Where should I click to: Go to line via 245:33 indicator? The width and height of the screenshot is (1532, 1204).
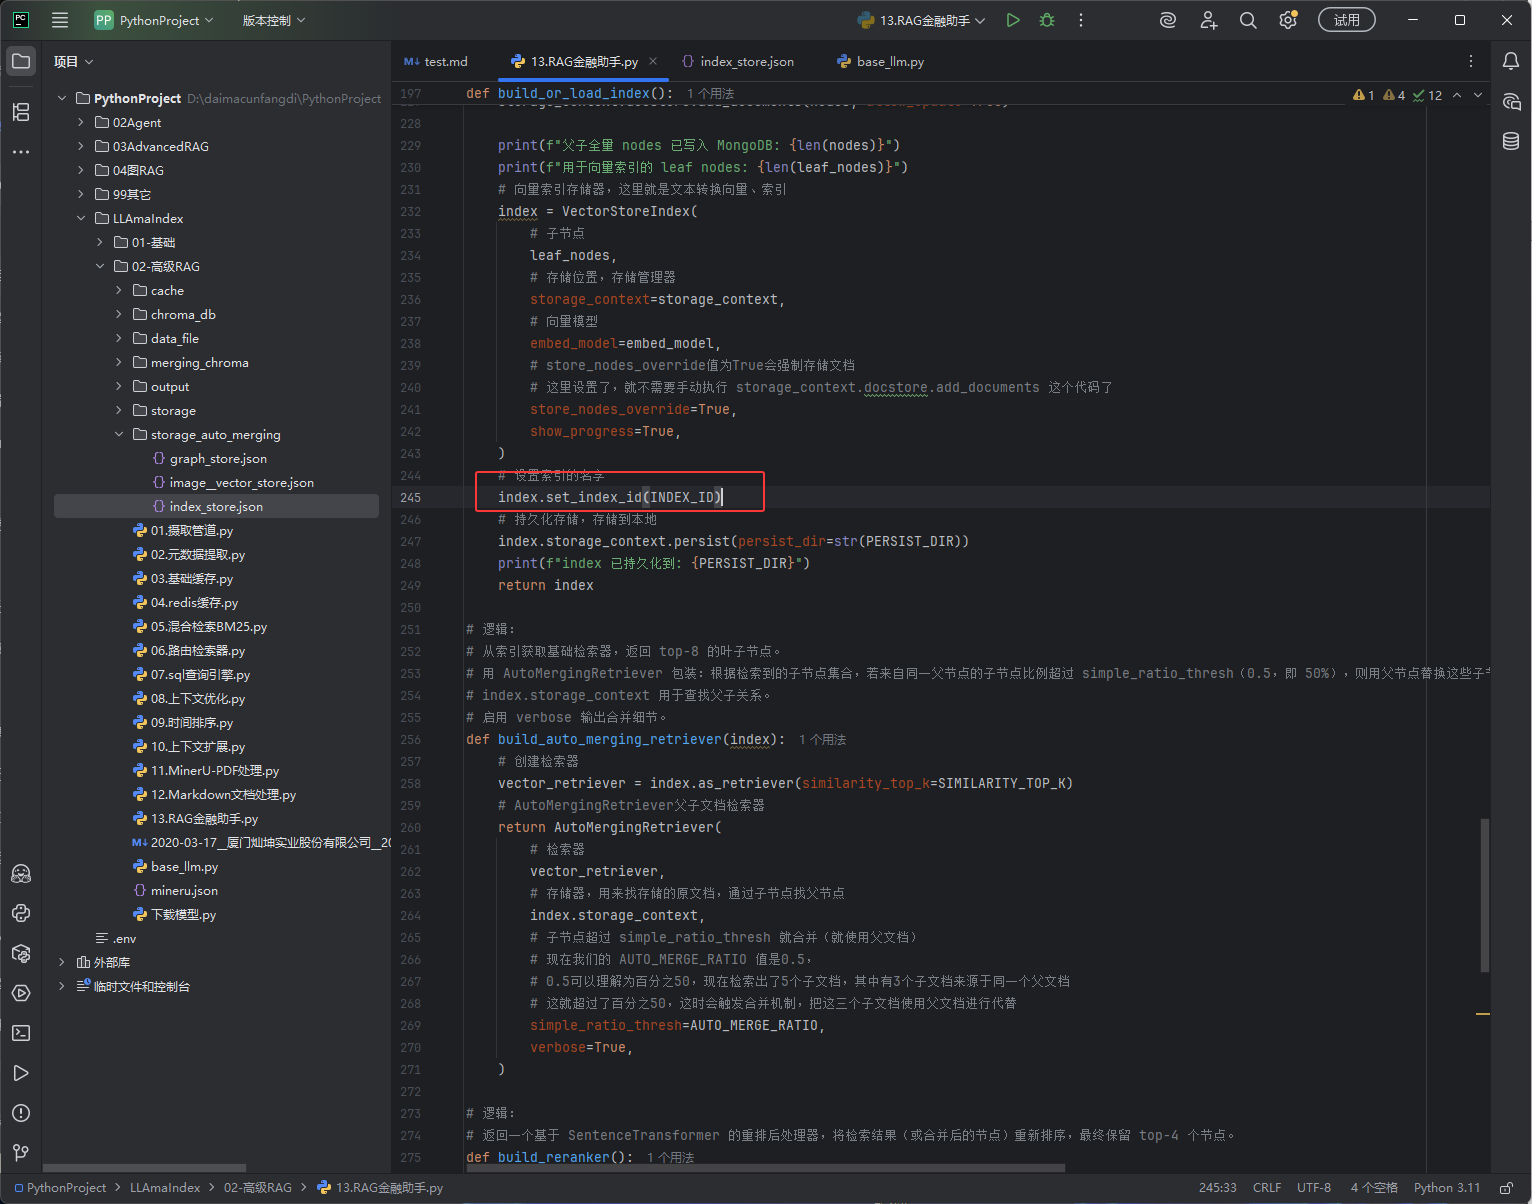[1218, 1188]
